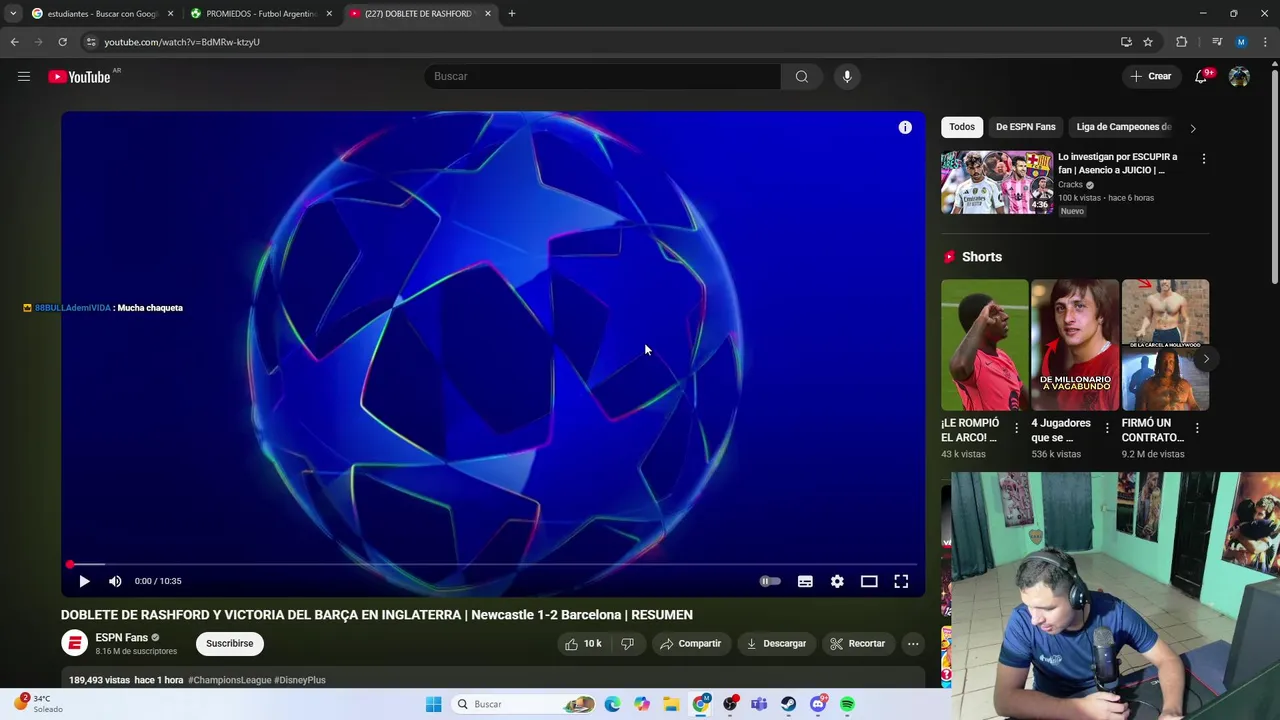Open Microsoft Edge from the taskbar
The image size is (1280, 720).
point(612,704)
